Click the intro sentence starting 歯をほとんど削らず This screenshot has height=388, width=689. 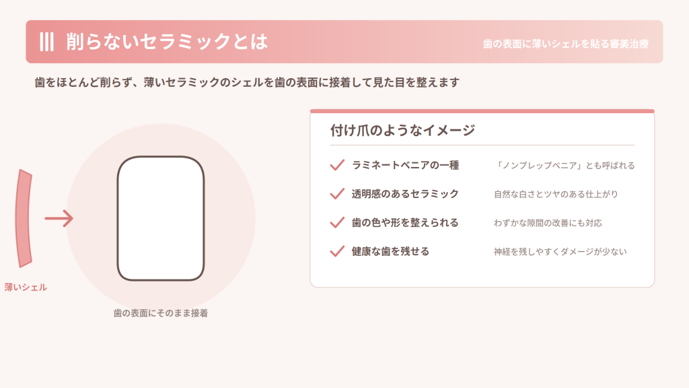[247, 82]
